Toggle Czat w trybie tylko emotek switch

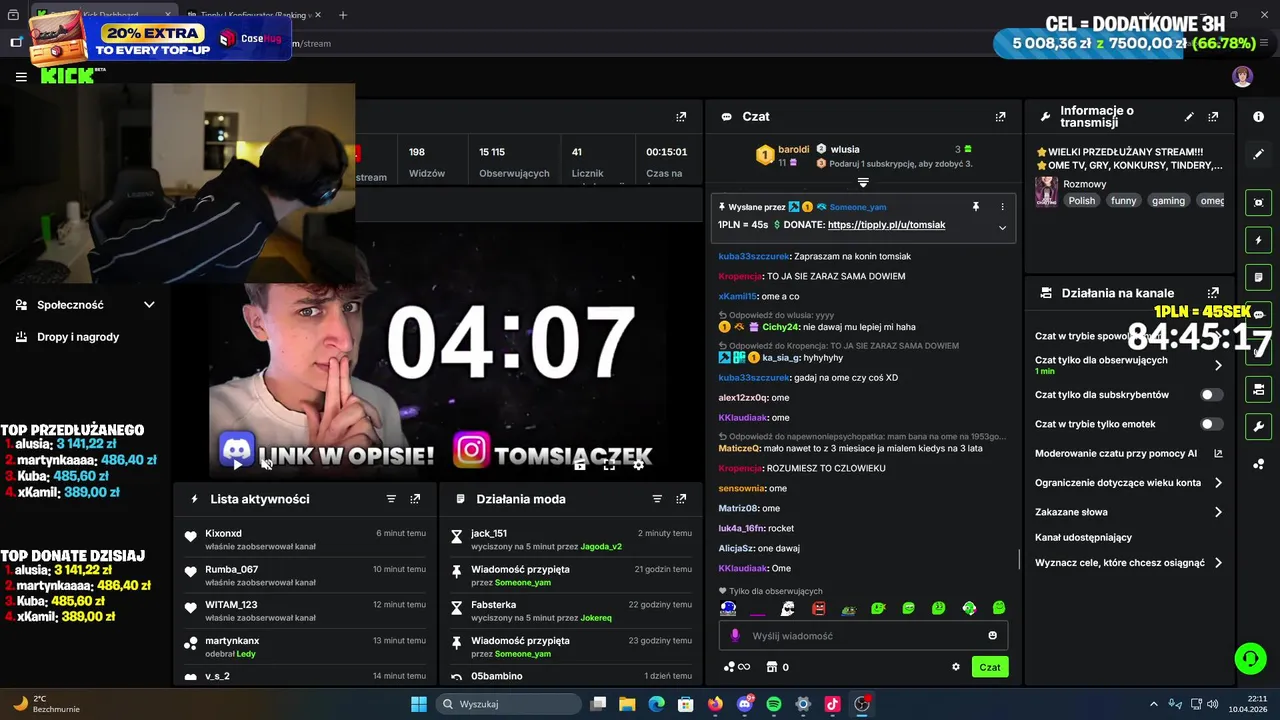point(1211,424)
